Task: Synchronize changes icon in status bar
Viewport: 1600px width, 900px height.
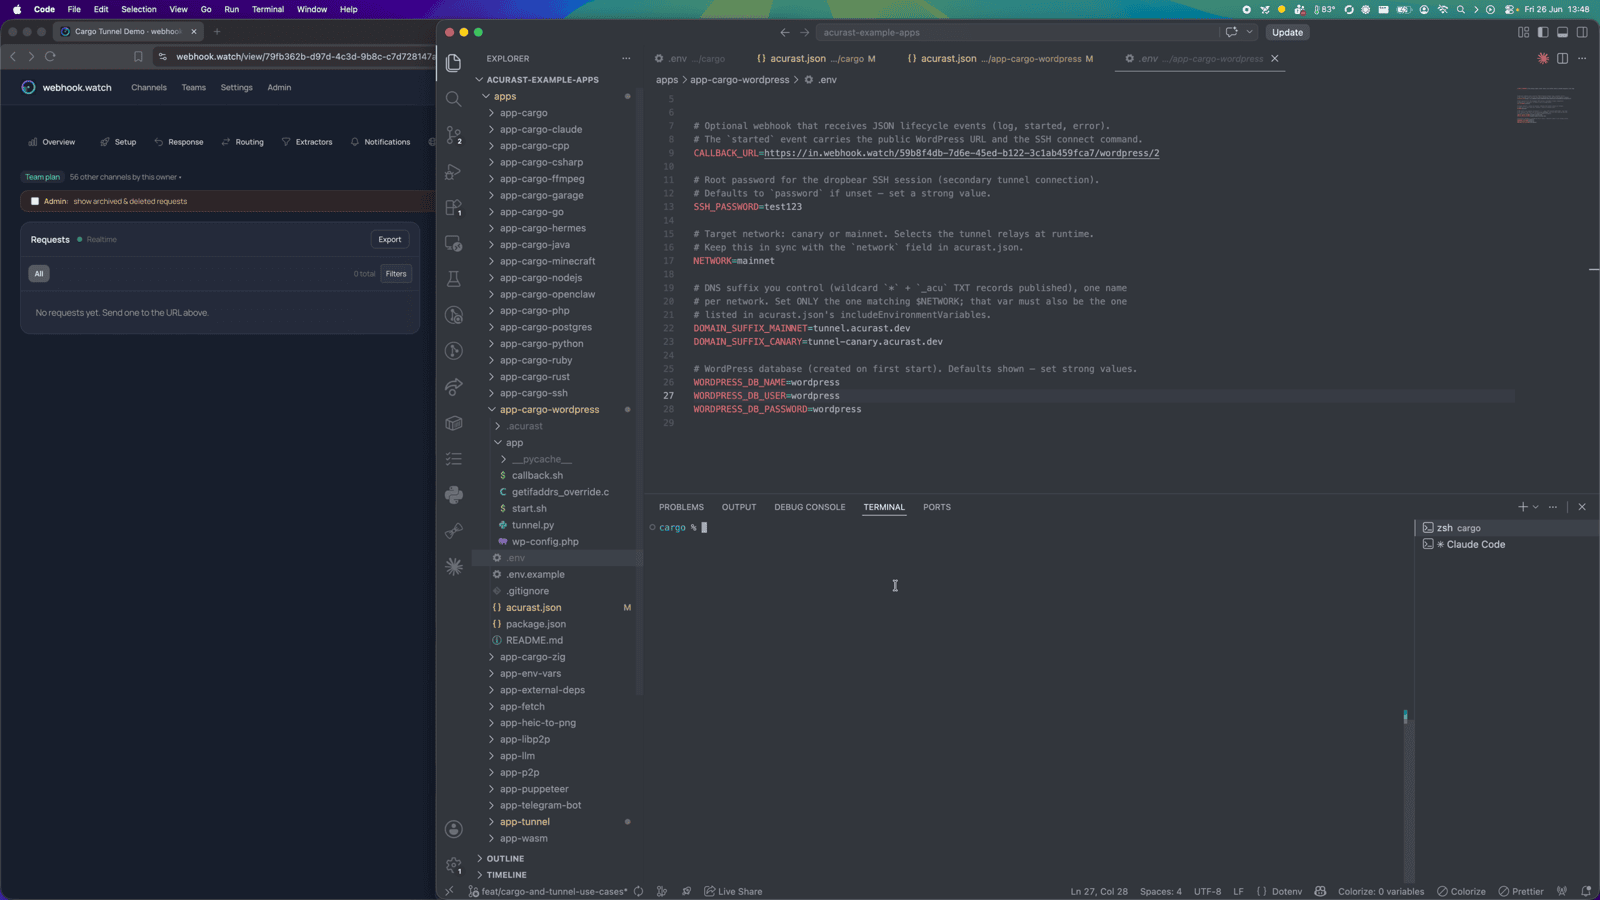Action: (638, 891)
